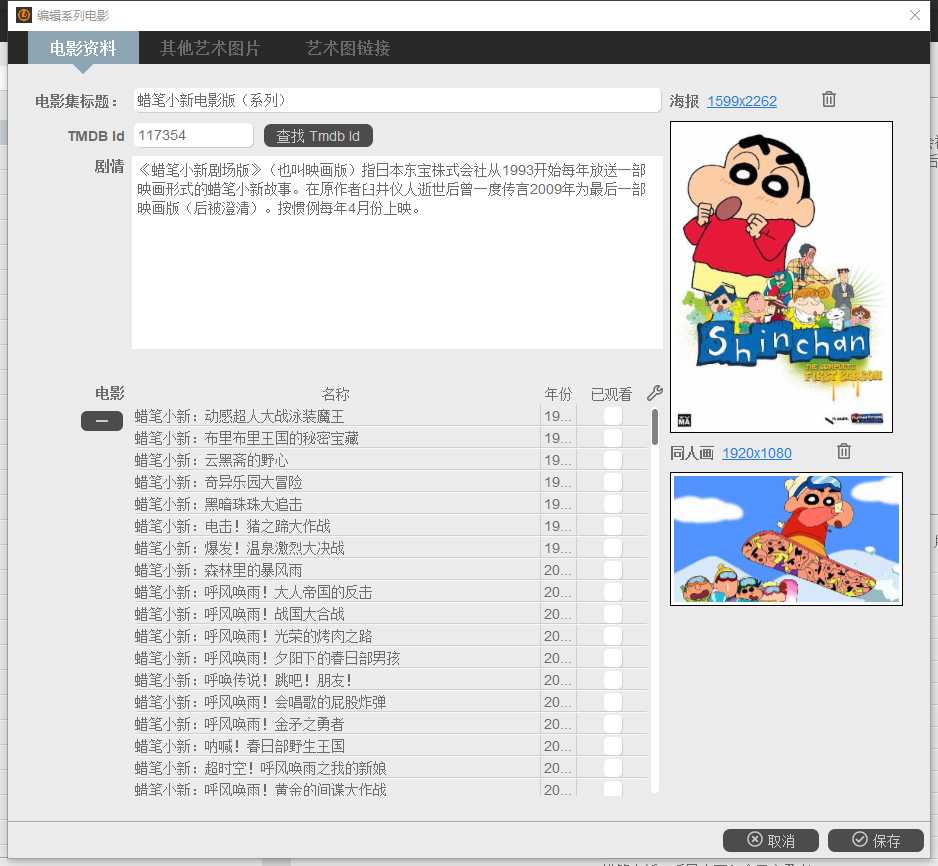This screenshot has width=938, height=866.
Task: Remove selected movie with minus button
Action: [x=102, y=421]
